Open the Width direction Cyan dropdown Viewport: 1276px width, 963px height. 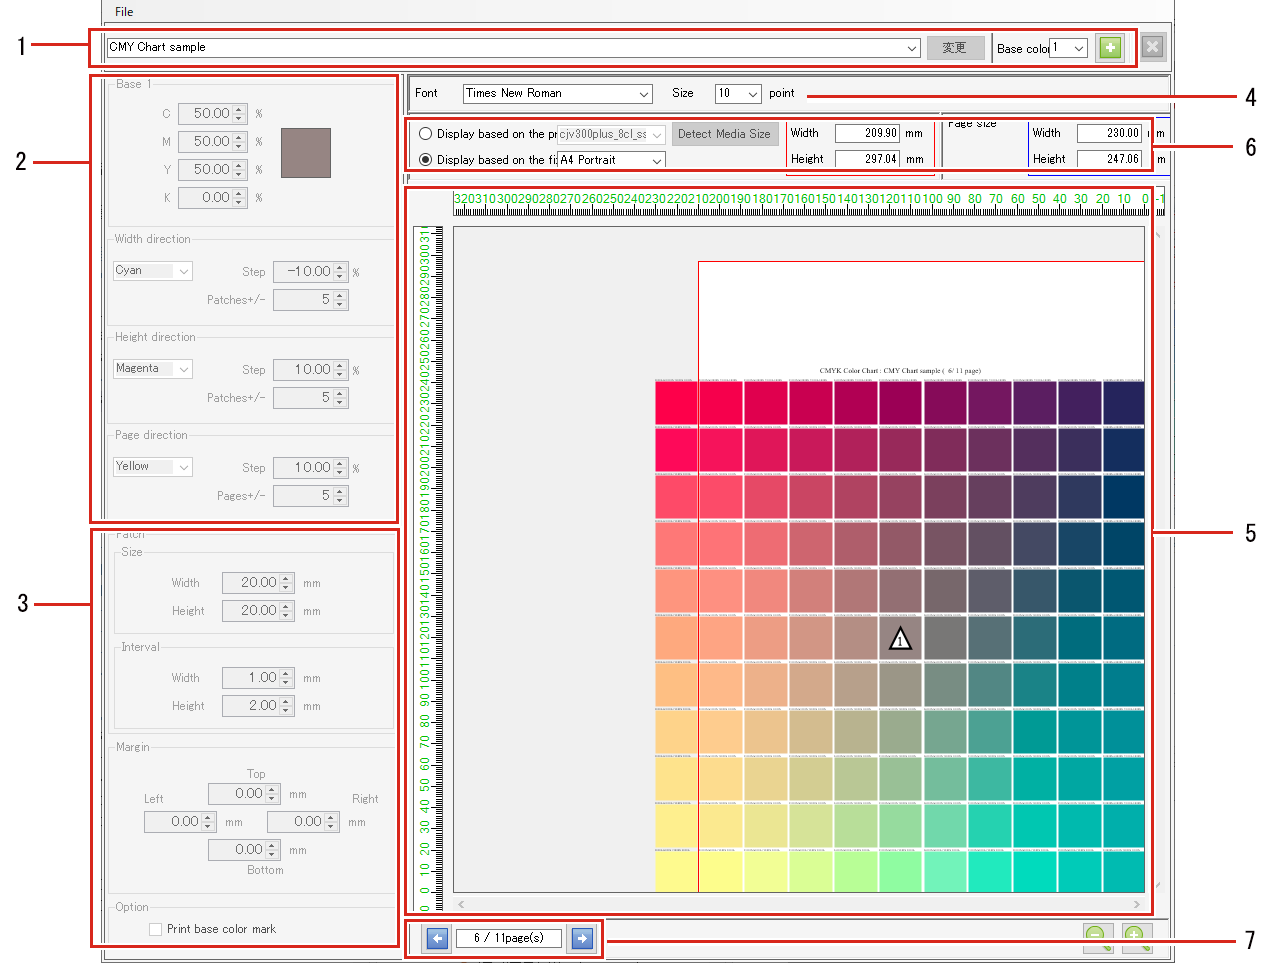click(x=152, y=270)
